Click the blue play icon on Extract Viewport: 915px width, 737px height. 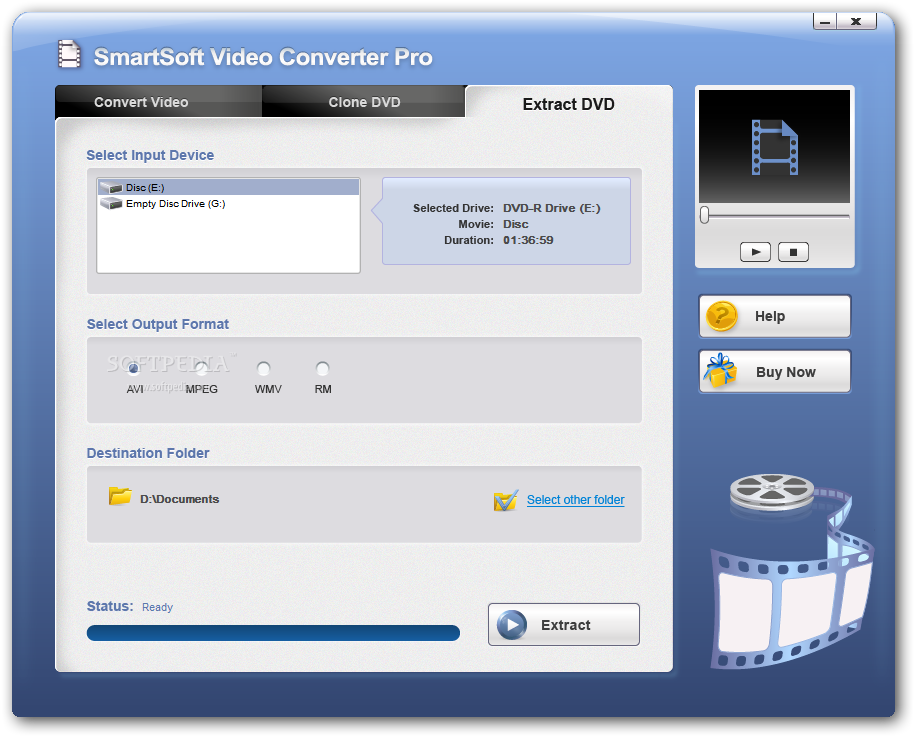[512, 624]
